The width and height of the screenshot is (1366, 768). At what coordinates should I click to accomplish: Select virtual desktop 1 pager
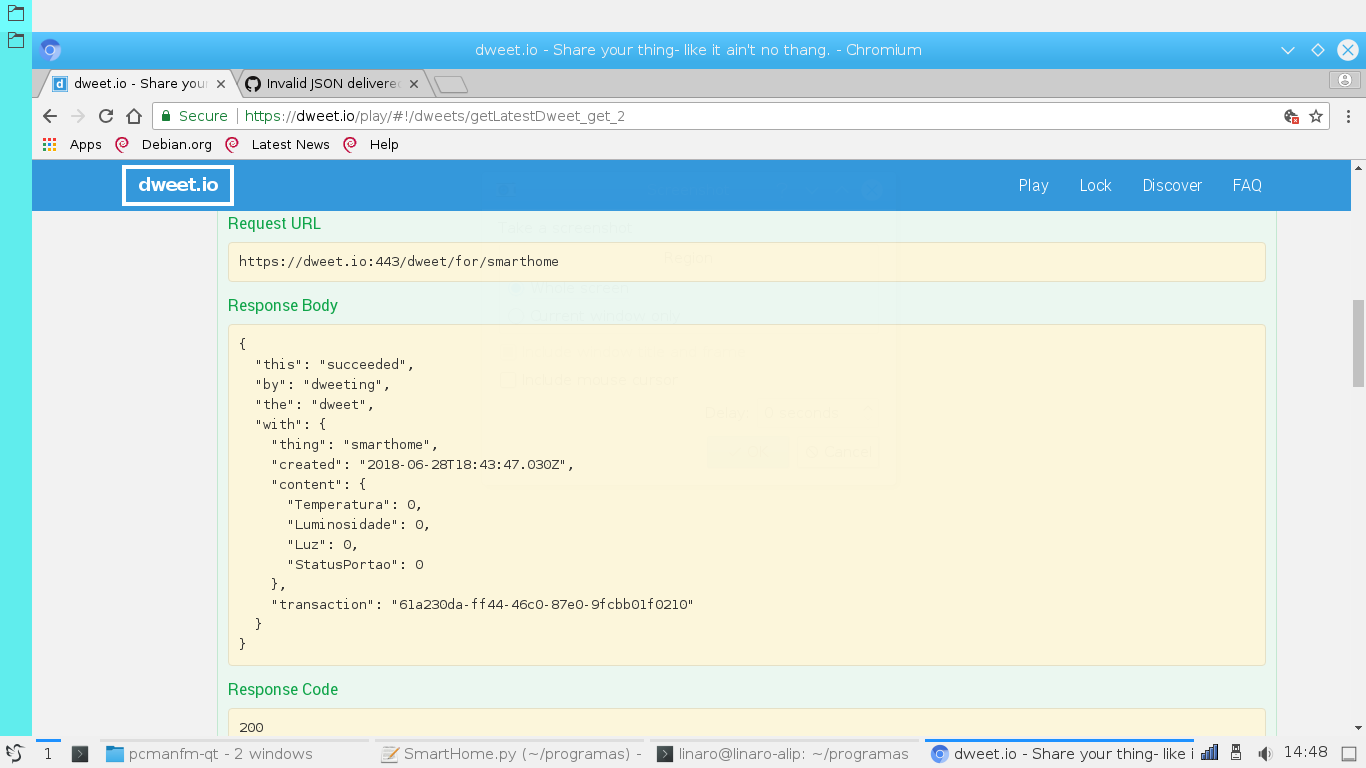pos(48,754)
